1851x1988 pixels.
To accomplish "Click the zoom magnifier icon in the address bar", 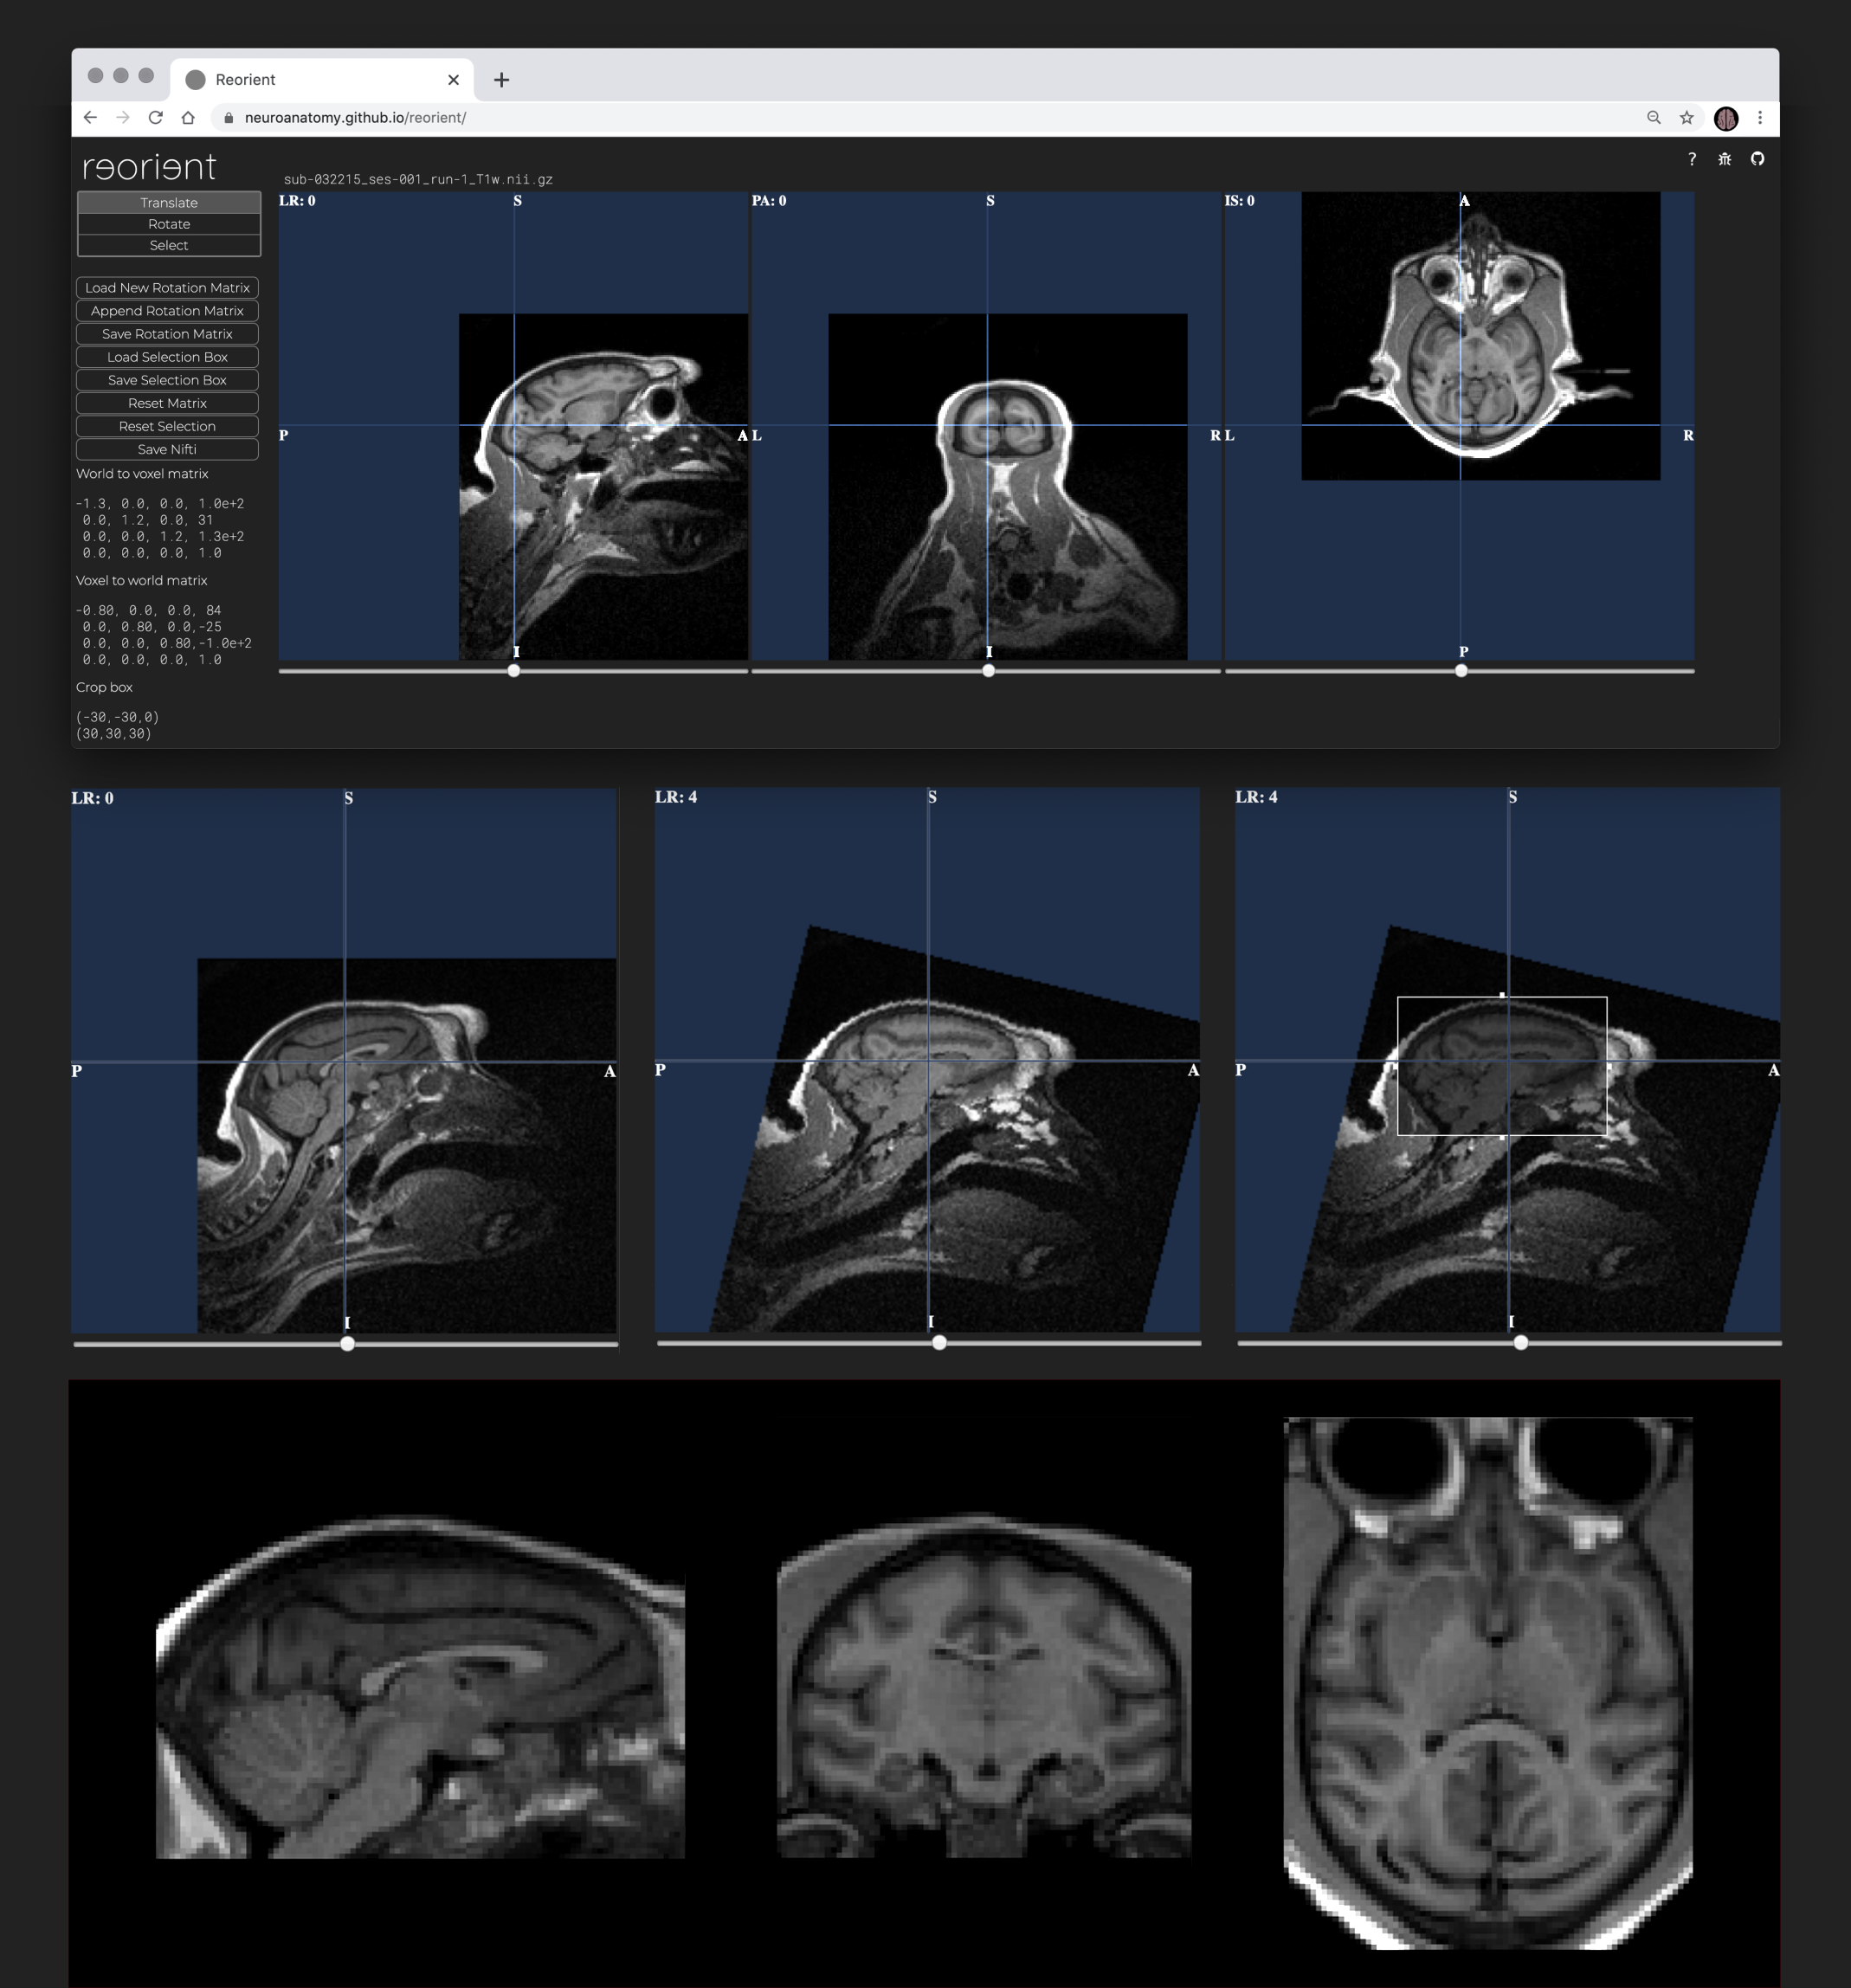I will 1653,118.
